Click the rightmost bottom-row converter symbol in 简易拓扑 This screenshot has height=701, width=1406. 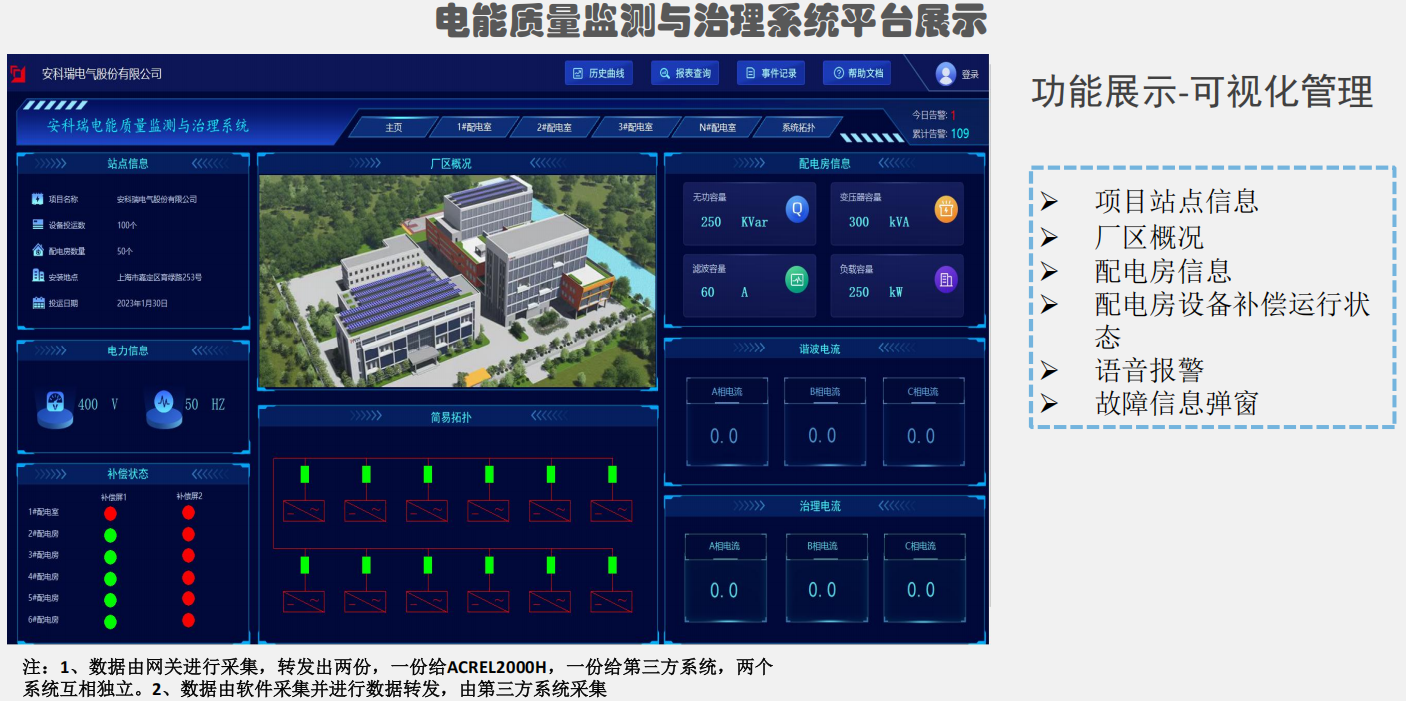click(611, 602)
